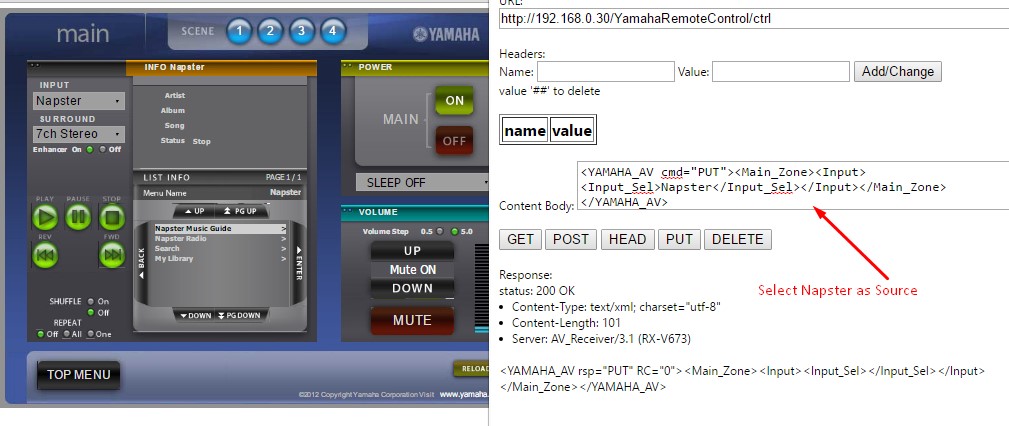This screenshot has height=426, width=1009.
Task: Open the SLEEP OFF dropdown
Action: (x=423, y=182)
